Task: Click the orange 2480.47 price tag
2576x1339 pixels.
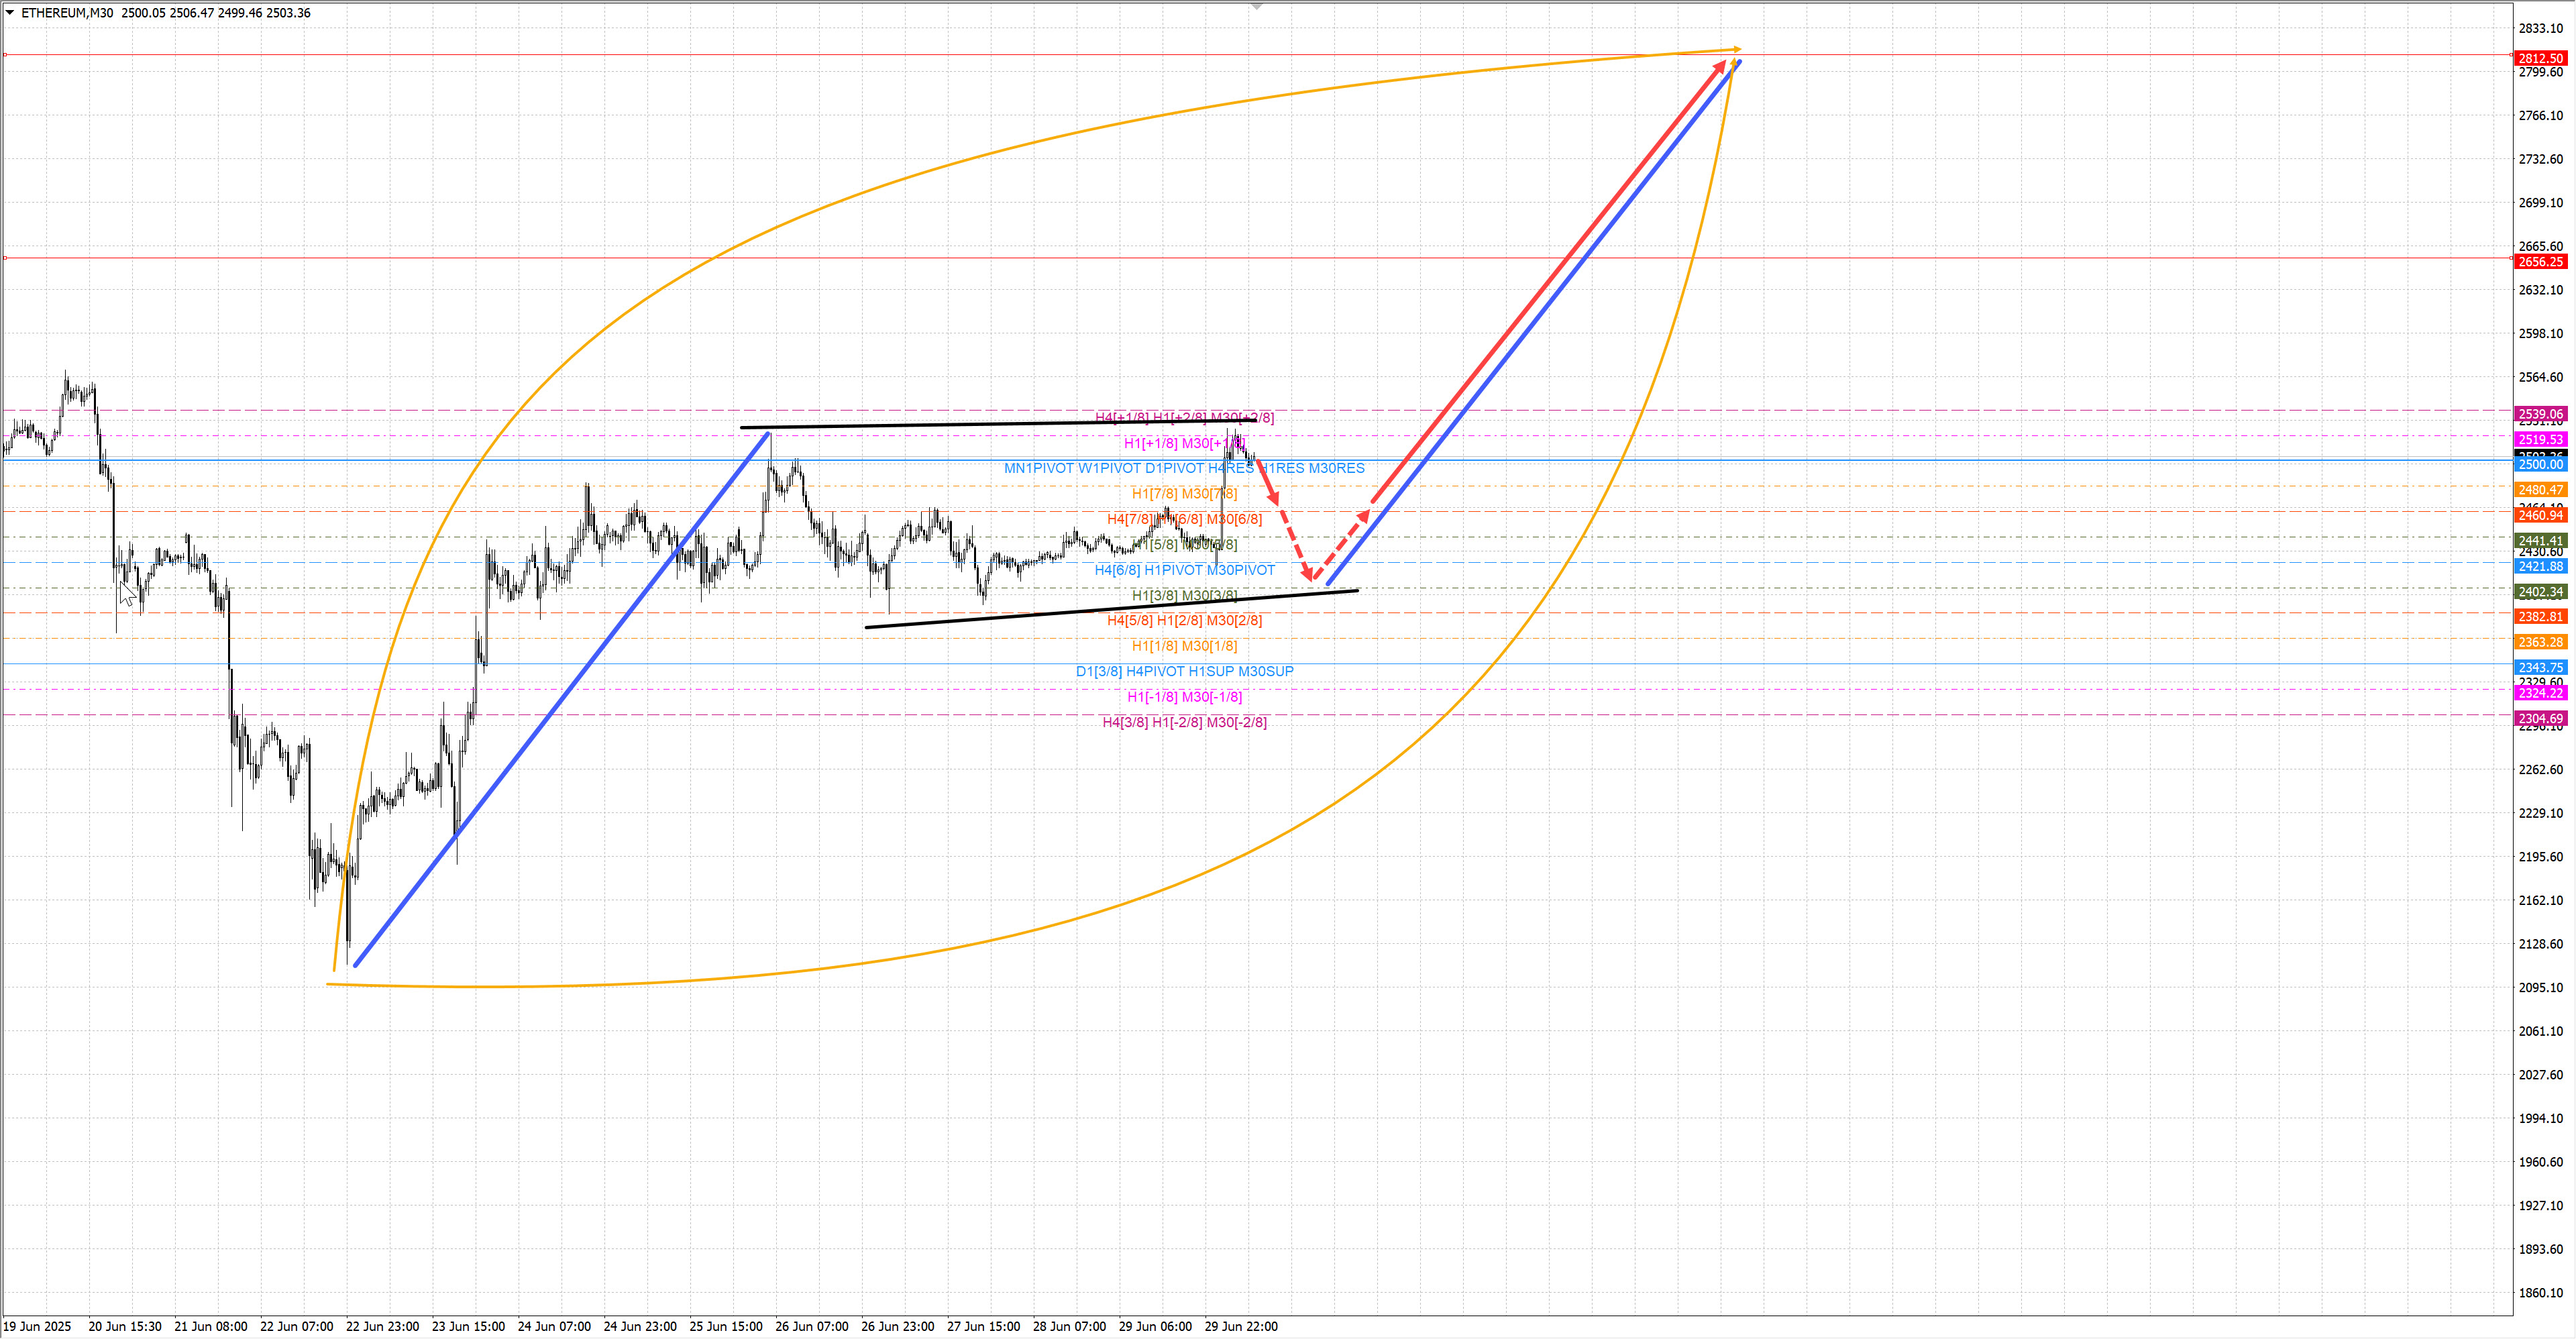Action: tap(2540, 490)
